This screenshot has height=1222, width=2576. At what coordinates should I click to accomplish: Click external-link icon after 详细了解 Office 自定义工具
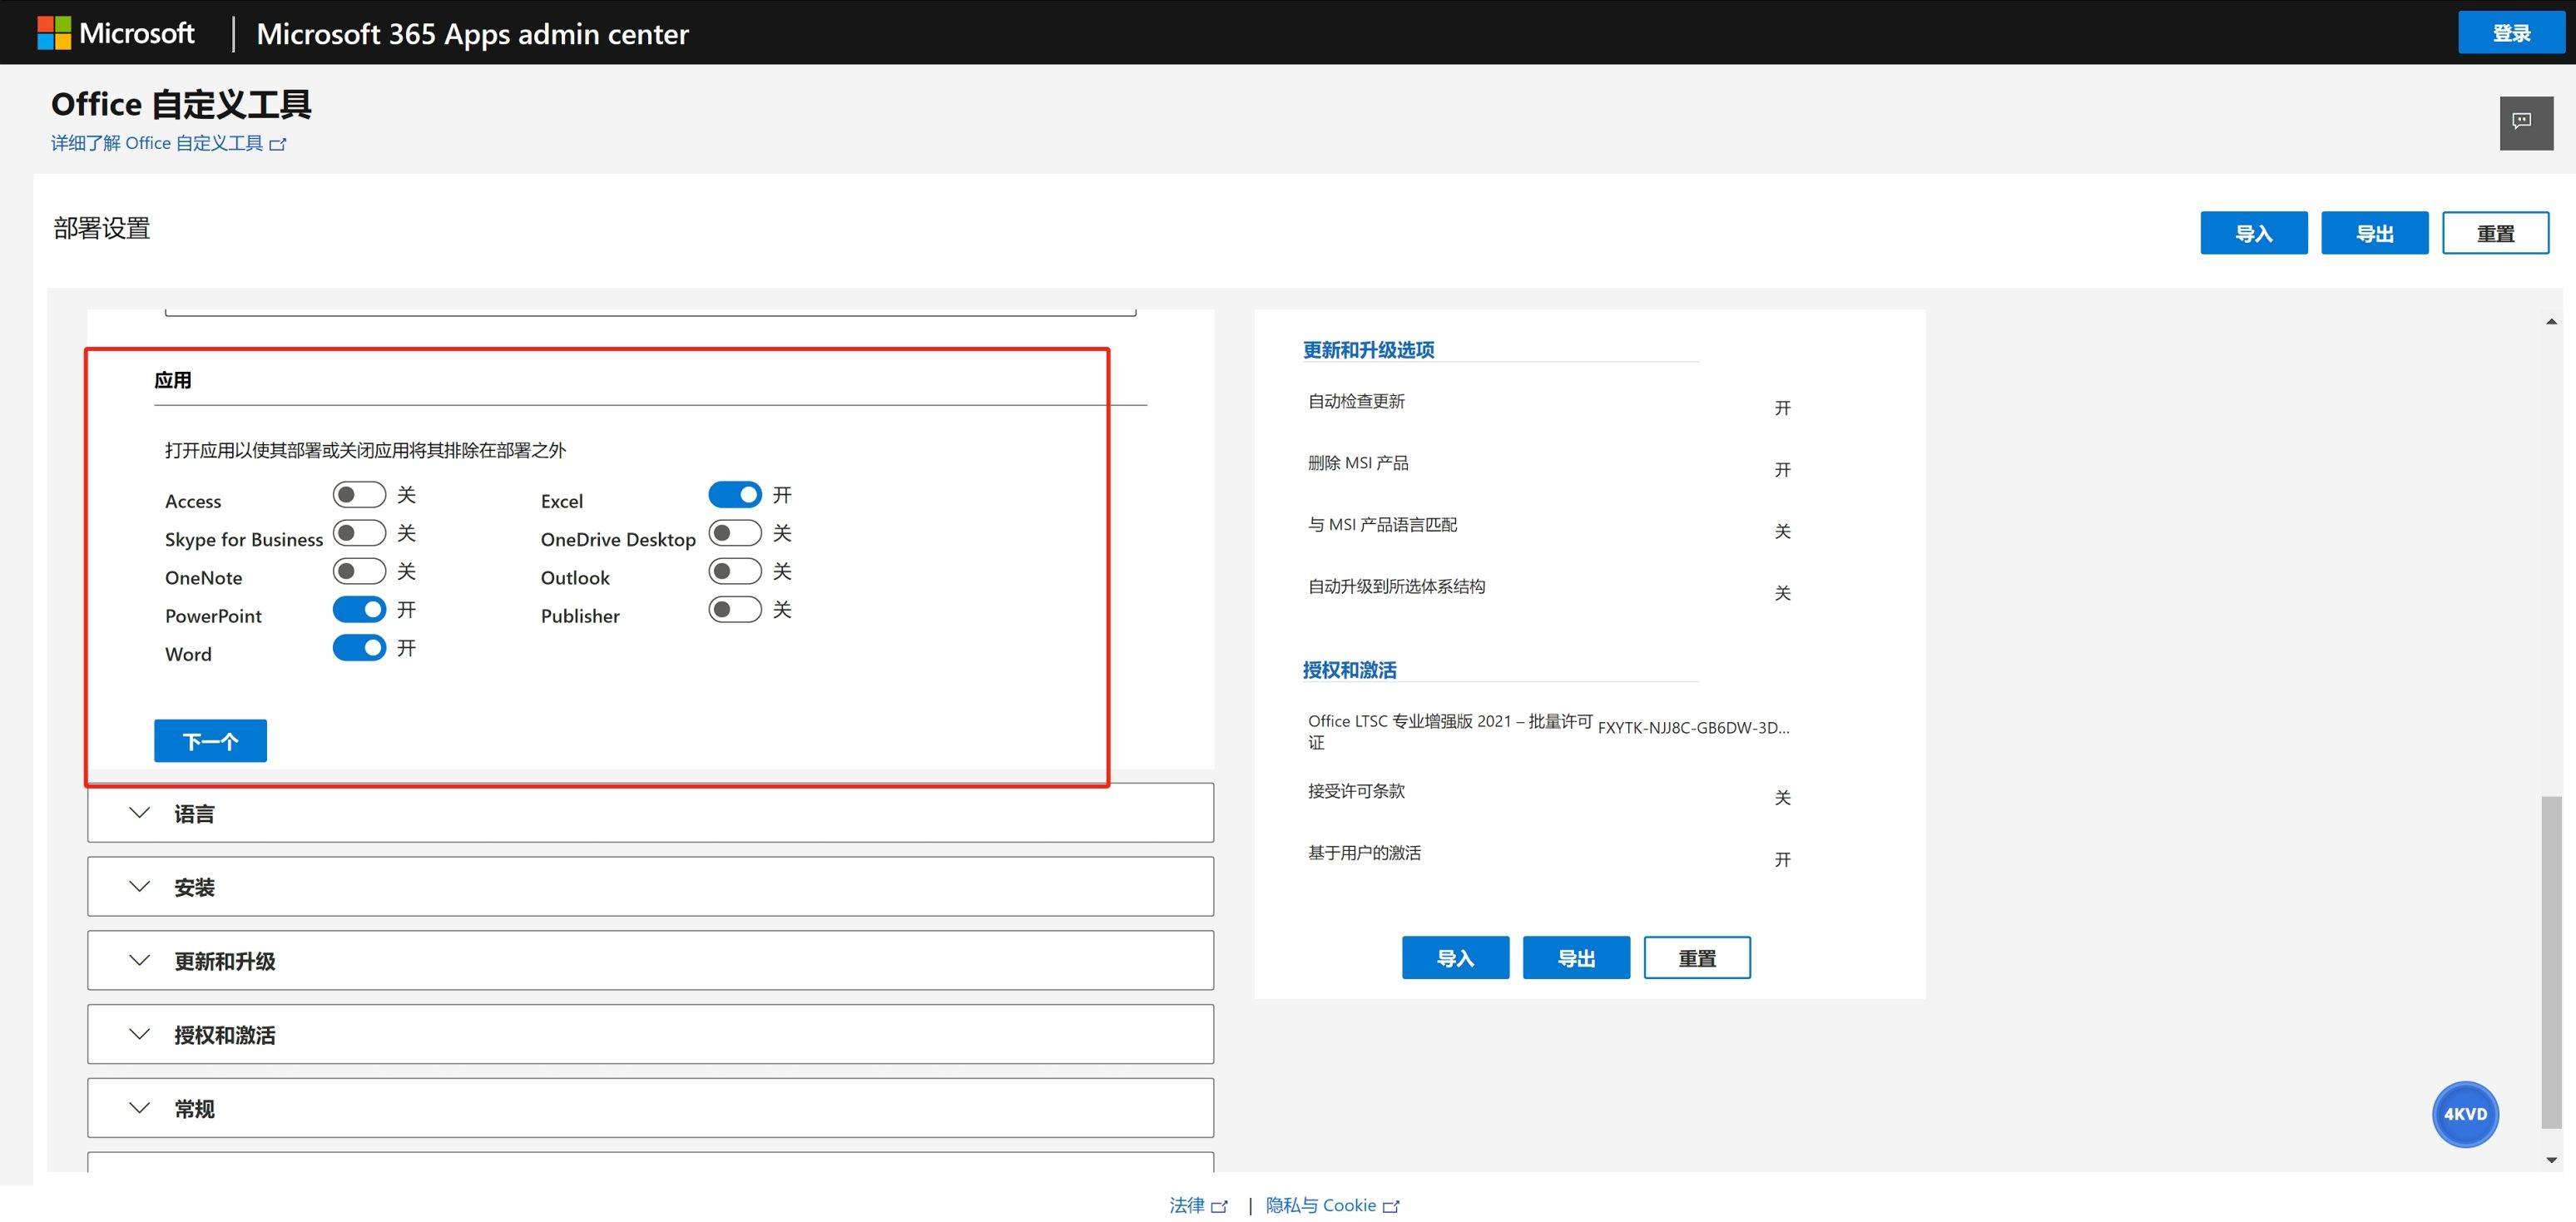278,144
